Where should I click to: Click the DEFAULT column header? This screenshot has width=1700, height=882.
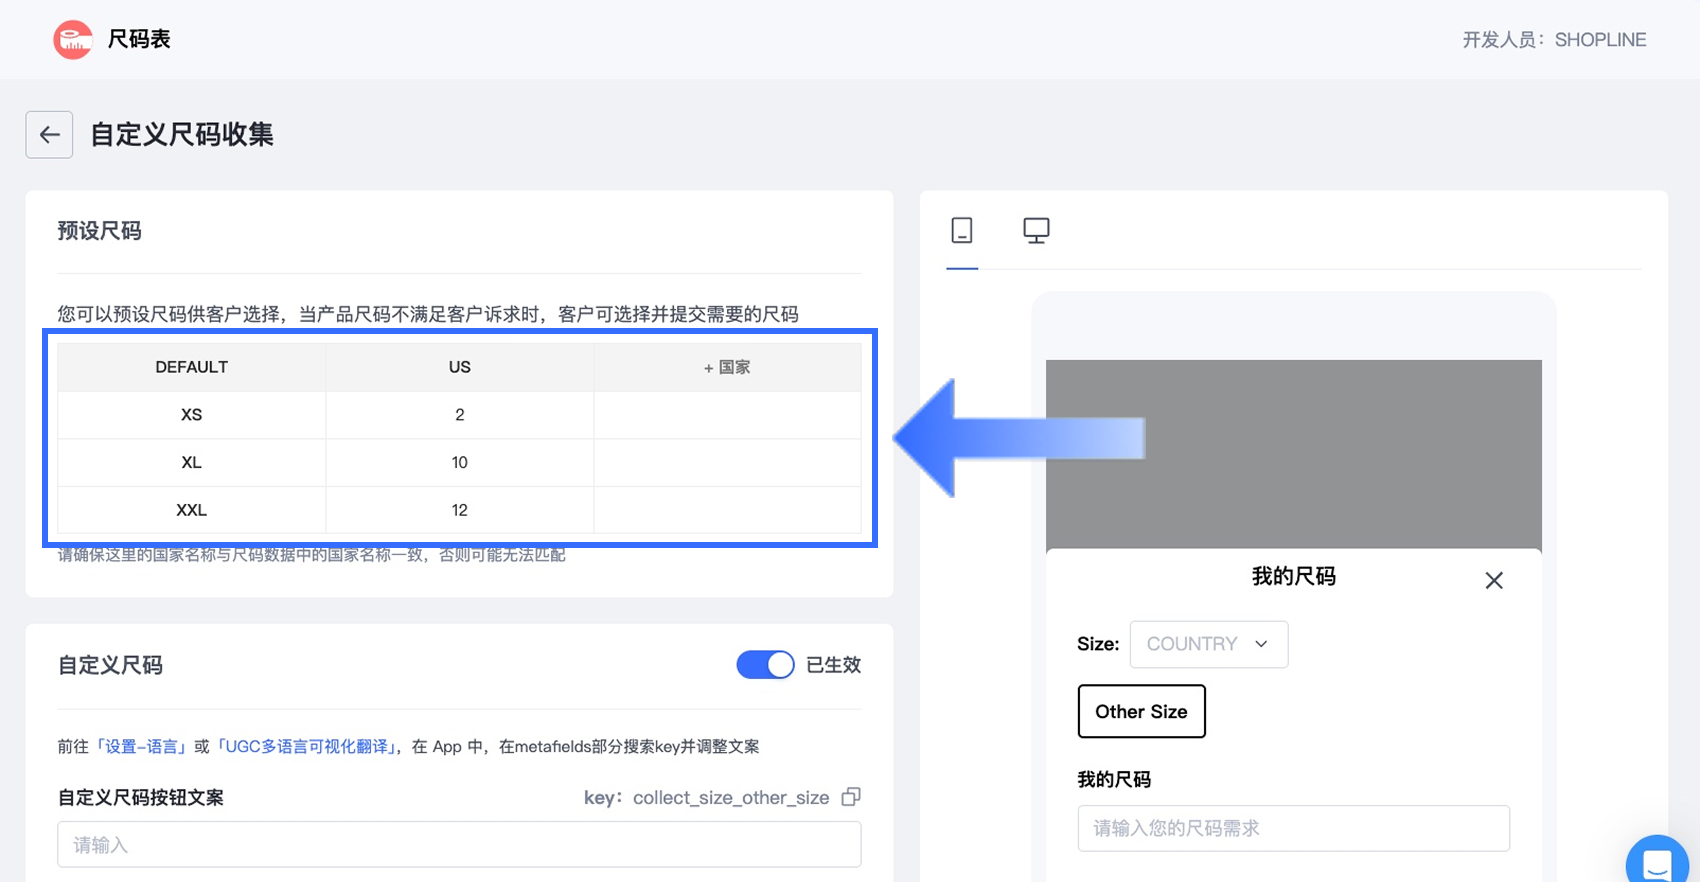(192, 367)
